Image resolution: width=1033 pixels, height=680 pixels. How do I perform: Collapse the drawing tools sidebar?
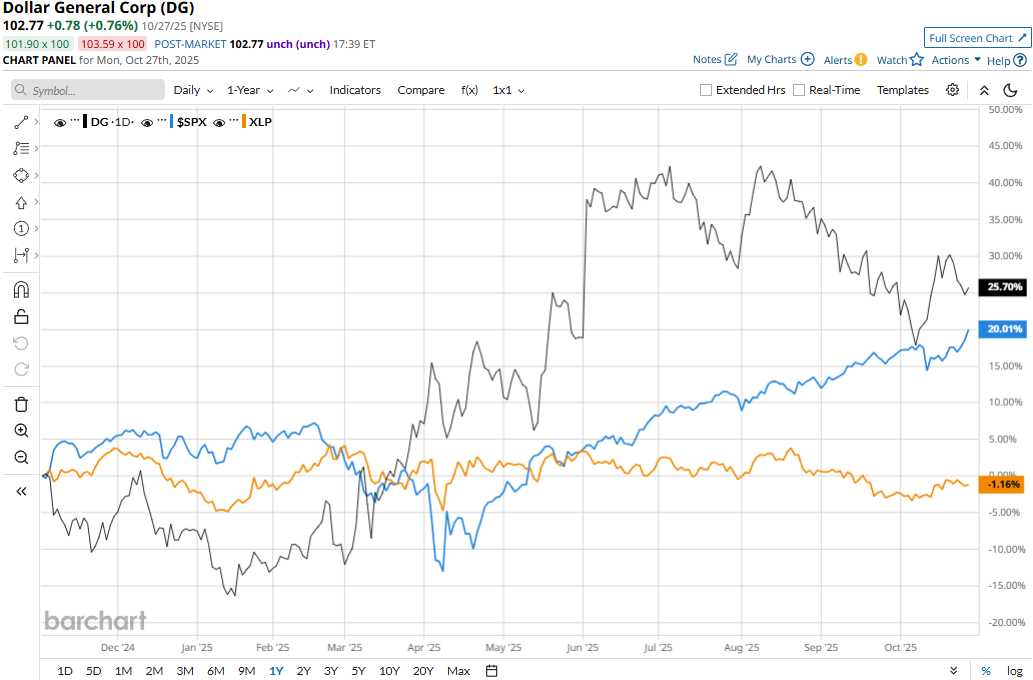coord(21,492)
